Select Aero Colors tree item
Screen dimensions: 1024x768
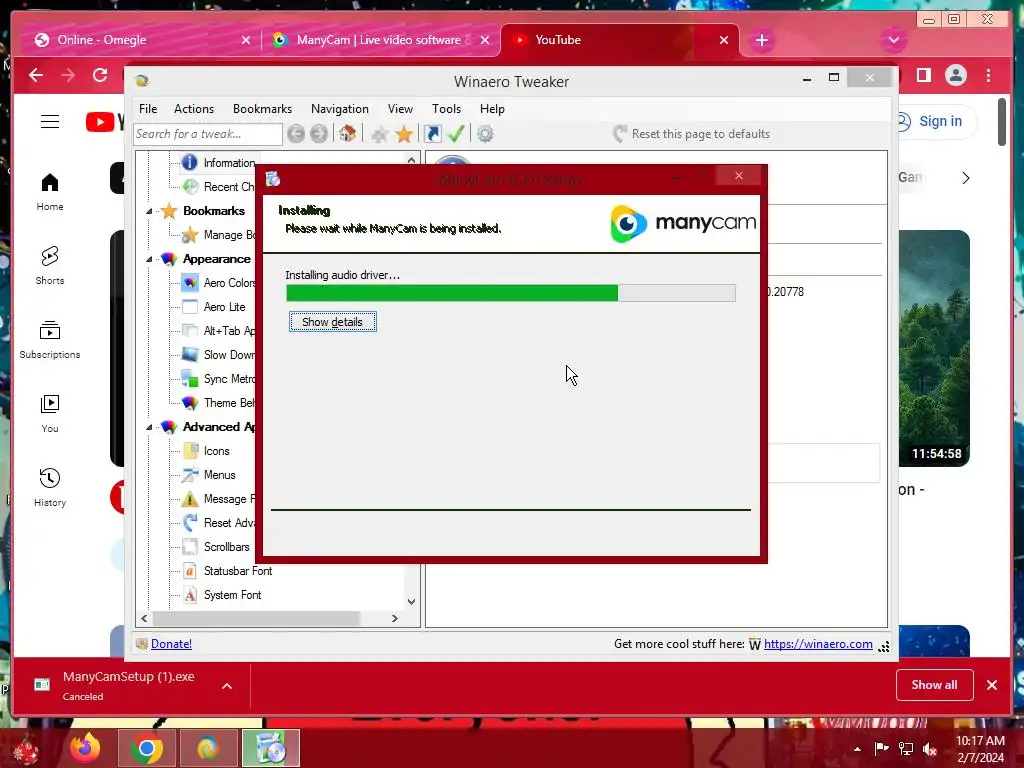click(219, 283)
